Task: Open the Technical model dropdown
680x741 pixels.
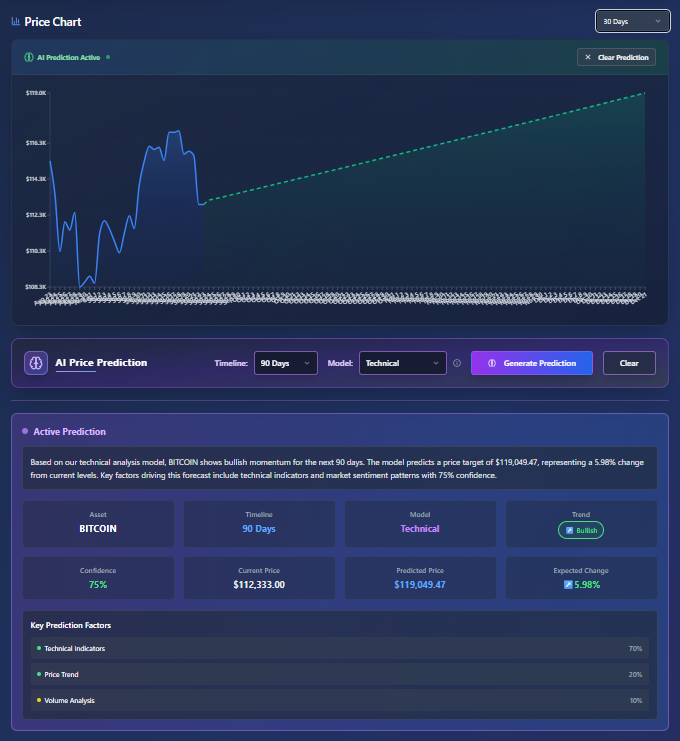Action: tap(403, 363)
